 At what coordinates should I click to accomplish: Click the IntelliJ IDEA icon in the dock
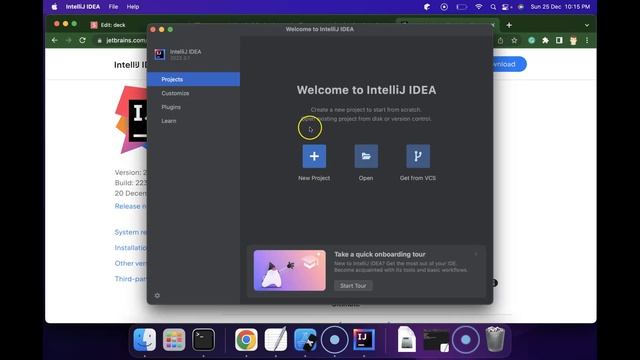[x=364, y=340]
